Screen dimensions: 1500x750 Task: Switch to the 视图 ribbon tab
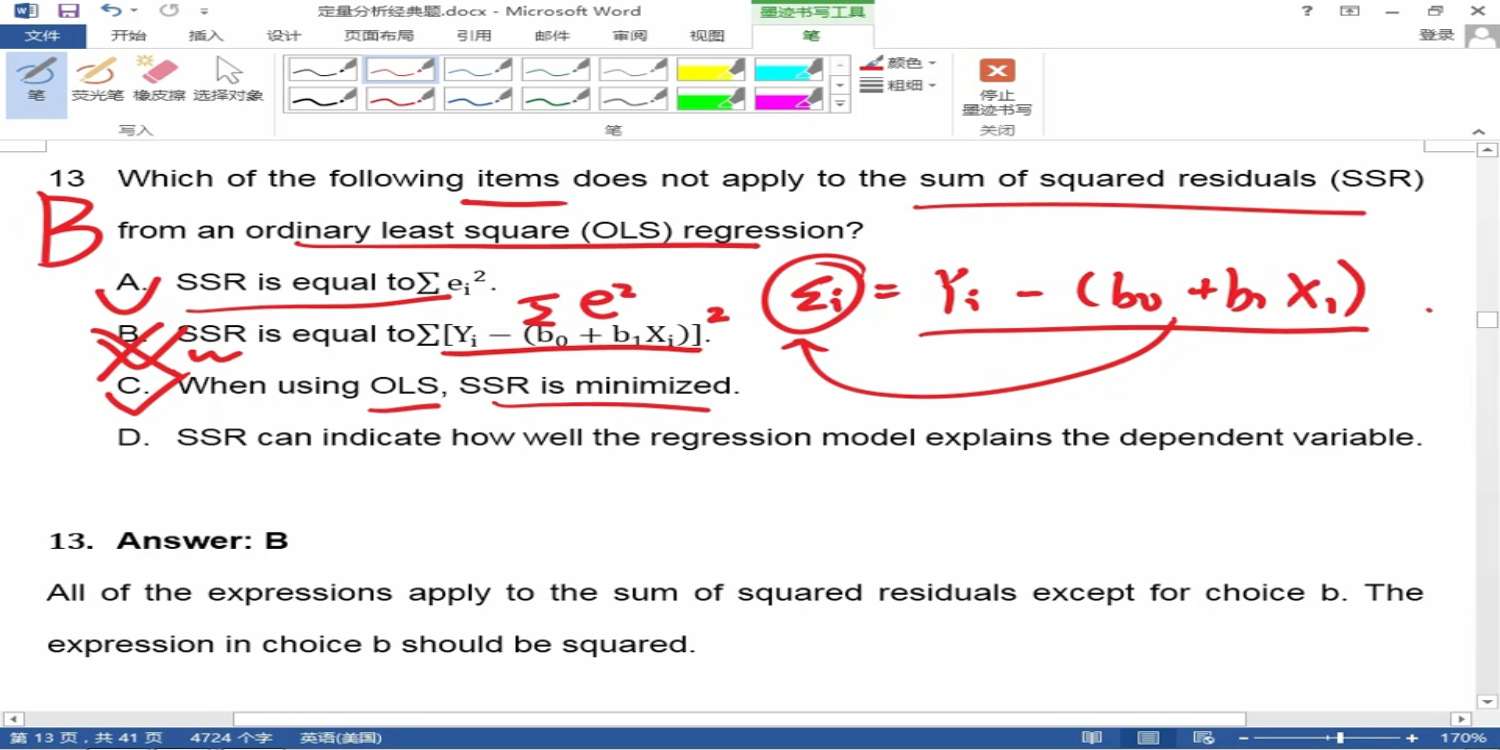[707, 36]
